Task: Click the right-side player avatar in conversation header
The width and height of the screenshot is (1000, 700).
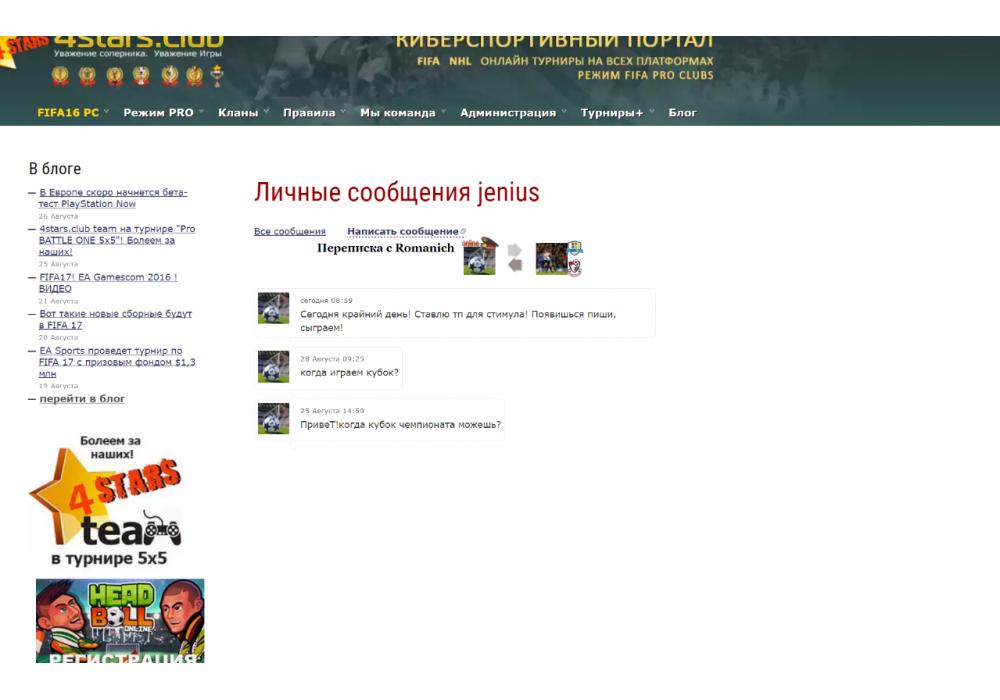Action: (551, 258)
